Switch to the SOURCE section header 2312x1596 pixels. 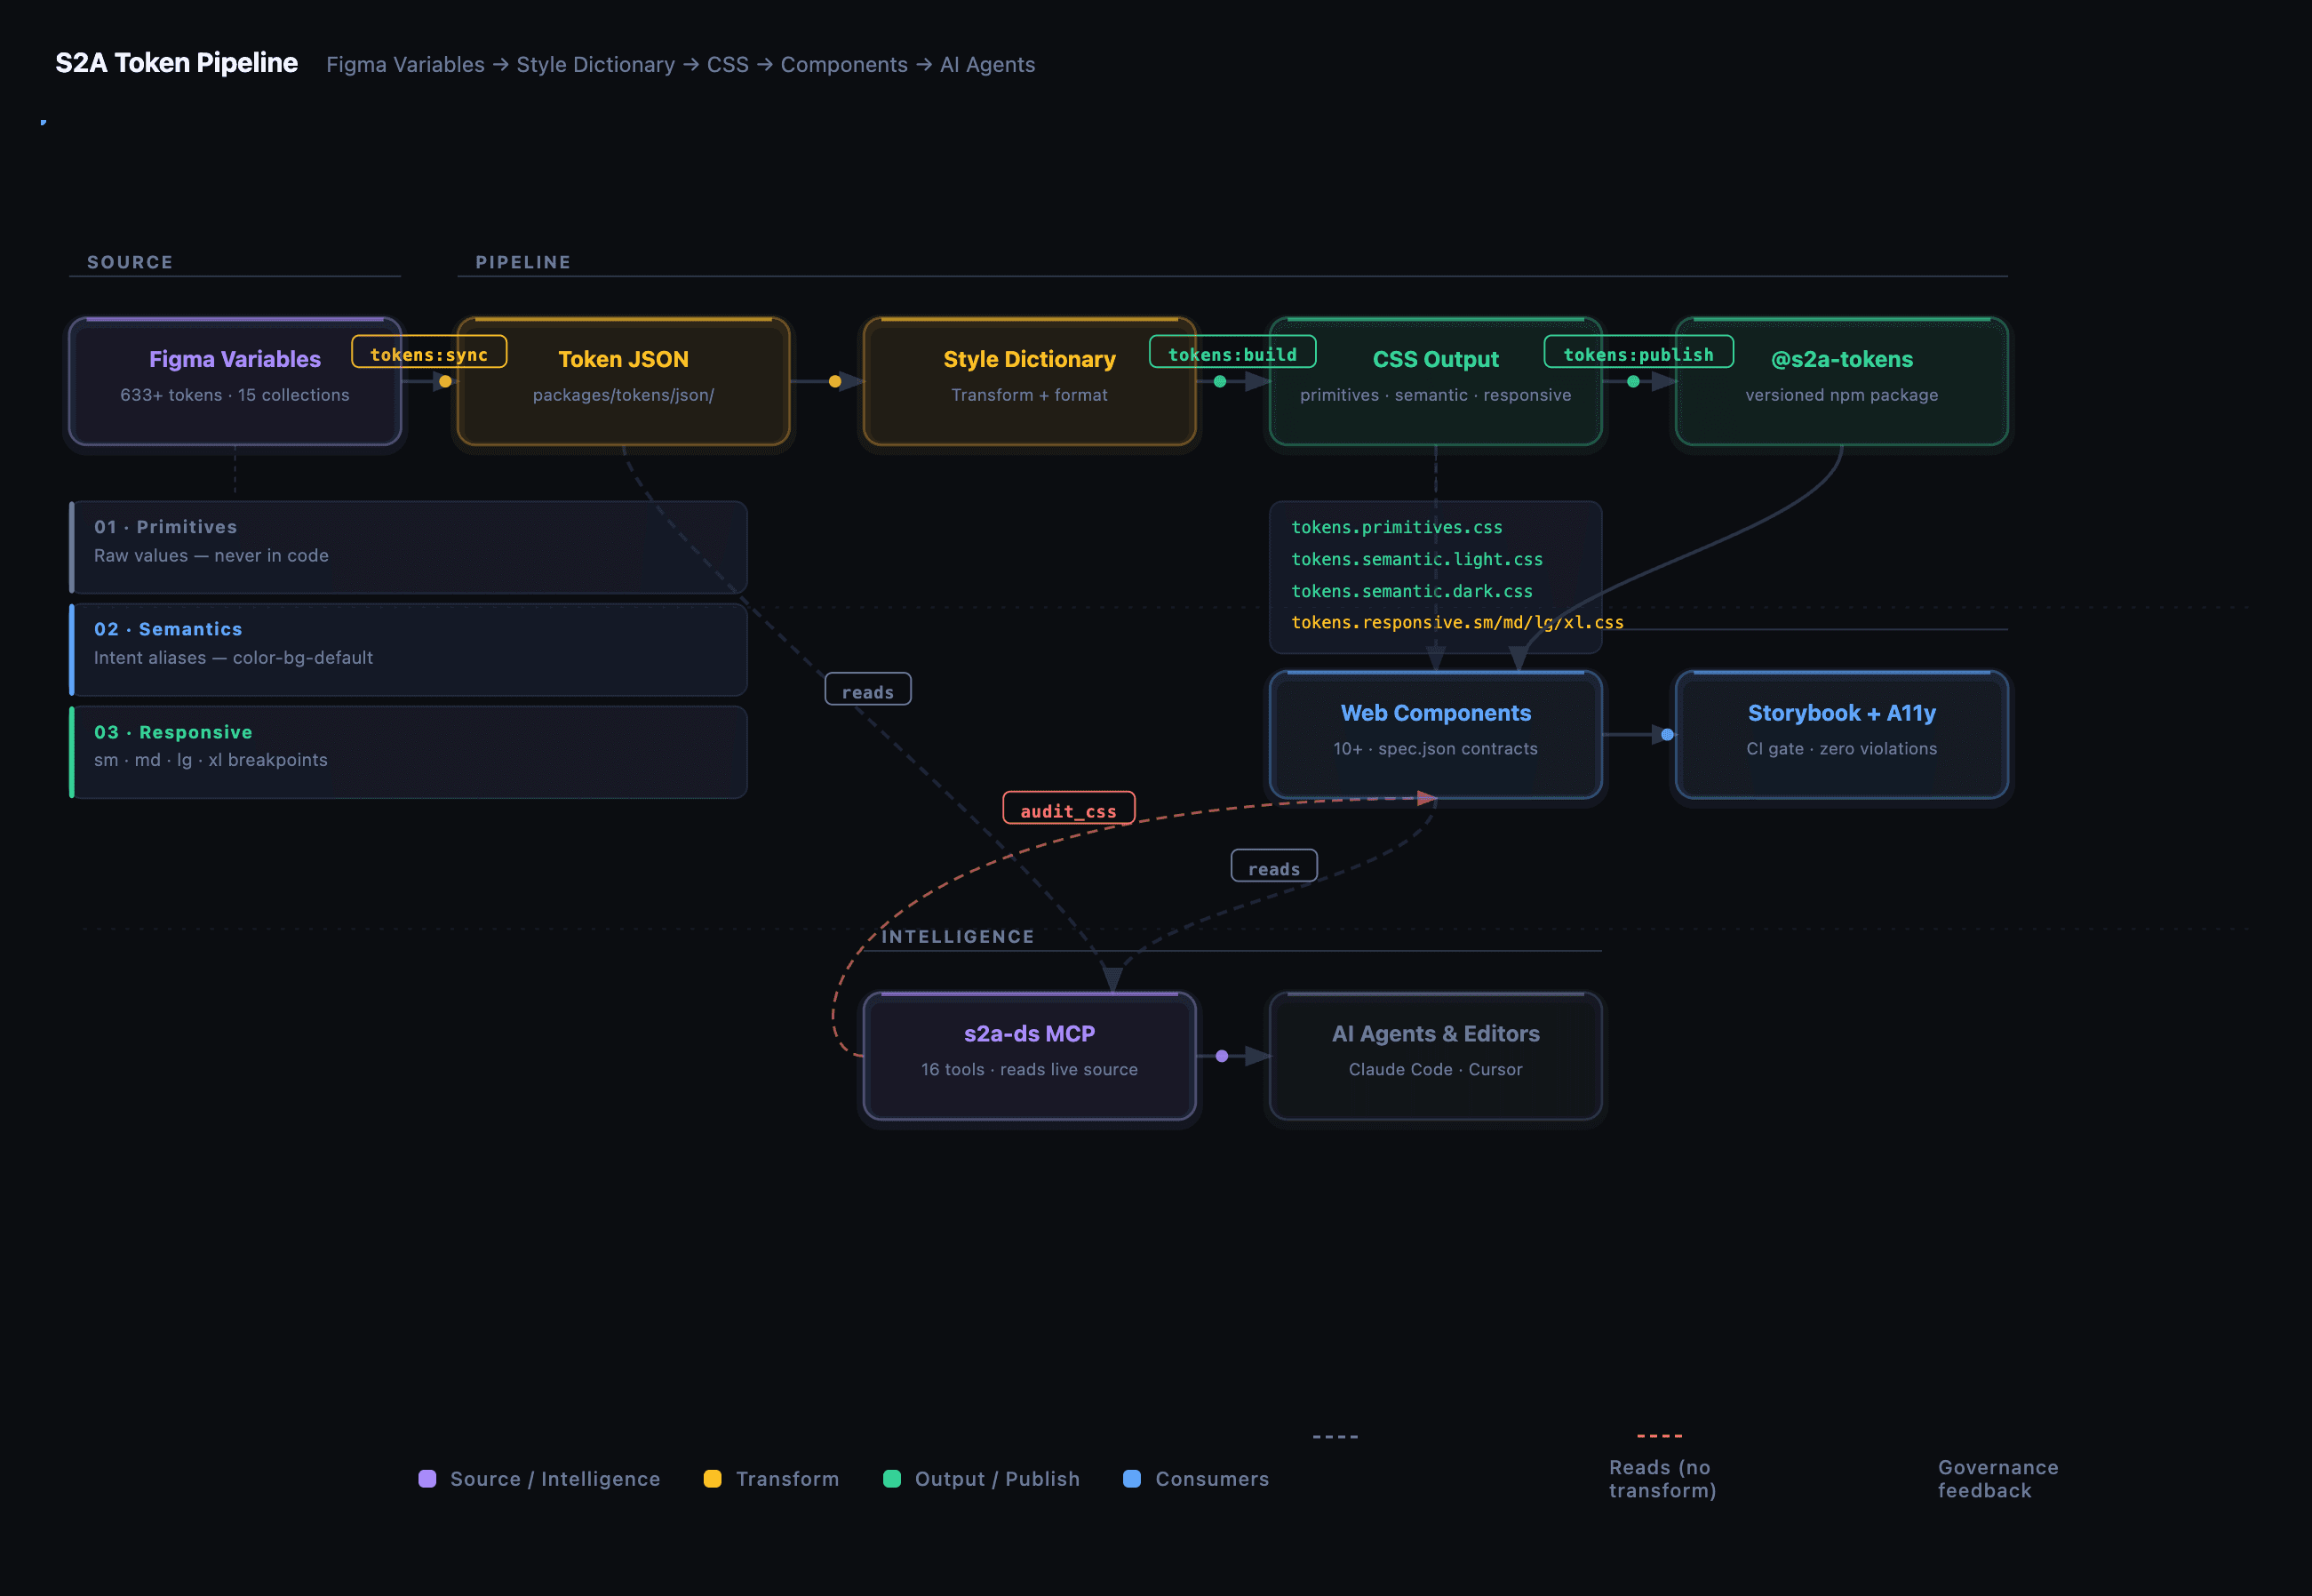click(x=129, y=262)
